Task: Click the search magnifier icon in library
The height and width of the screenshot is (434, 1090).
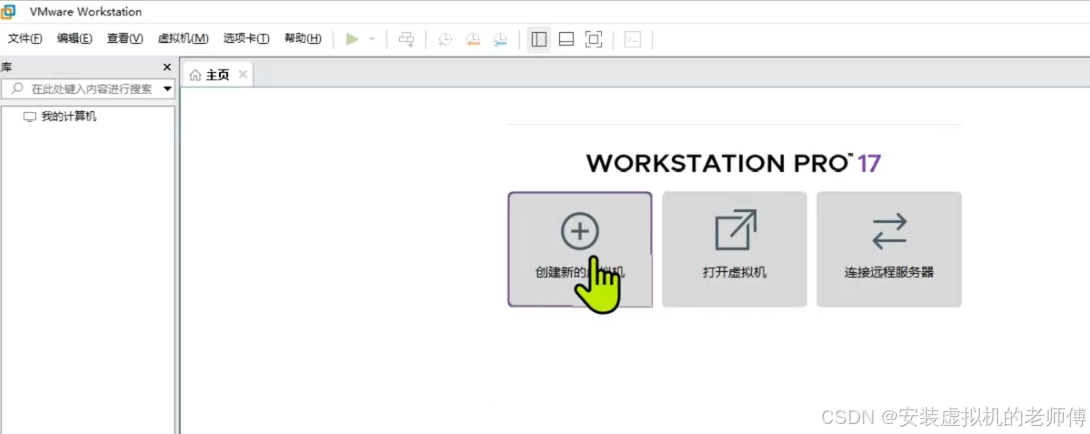Action: [x=18, y=89]
